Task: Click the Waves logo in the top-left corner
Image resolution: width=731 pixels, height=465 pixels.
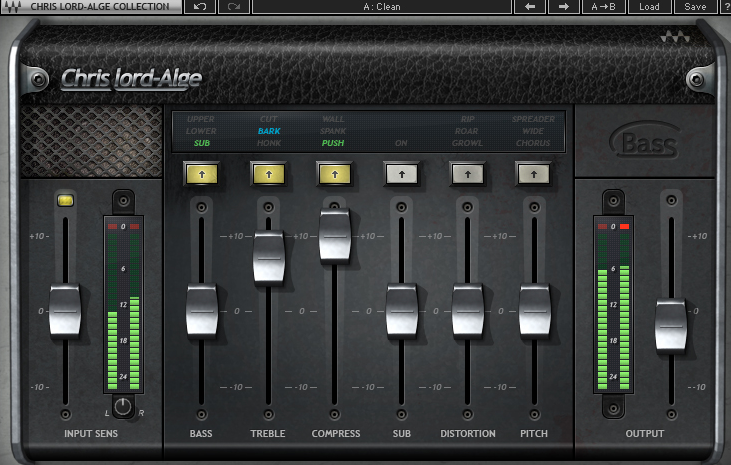Action: [13, 7]
